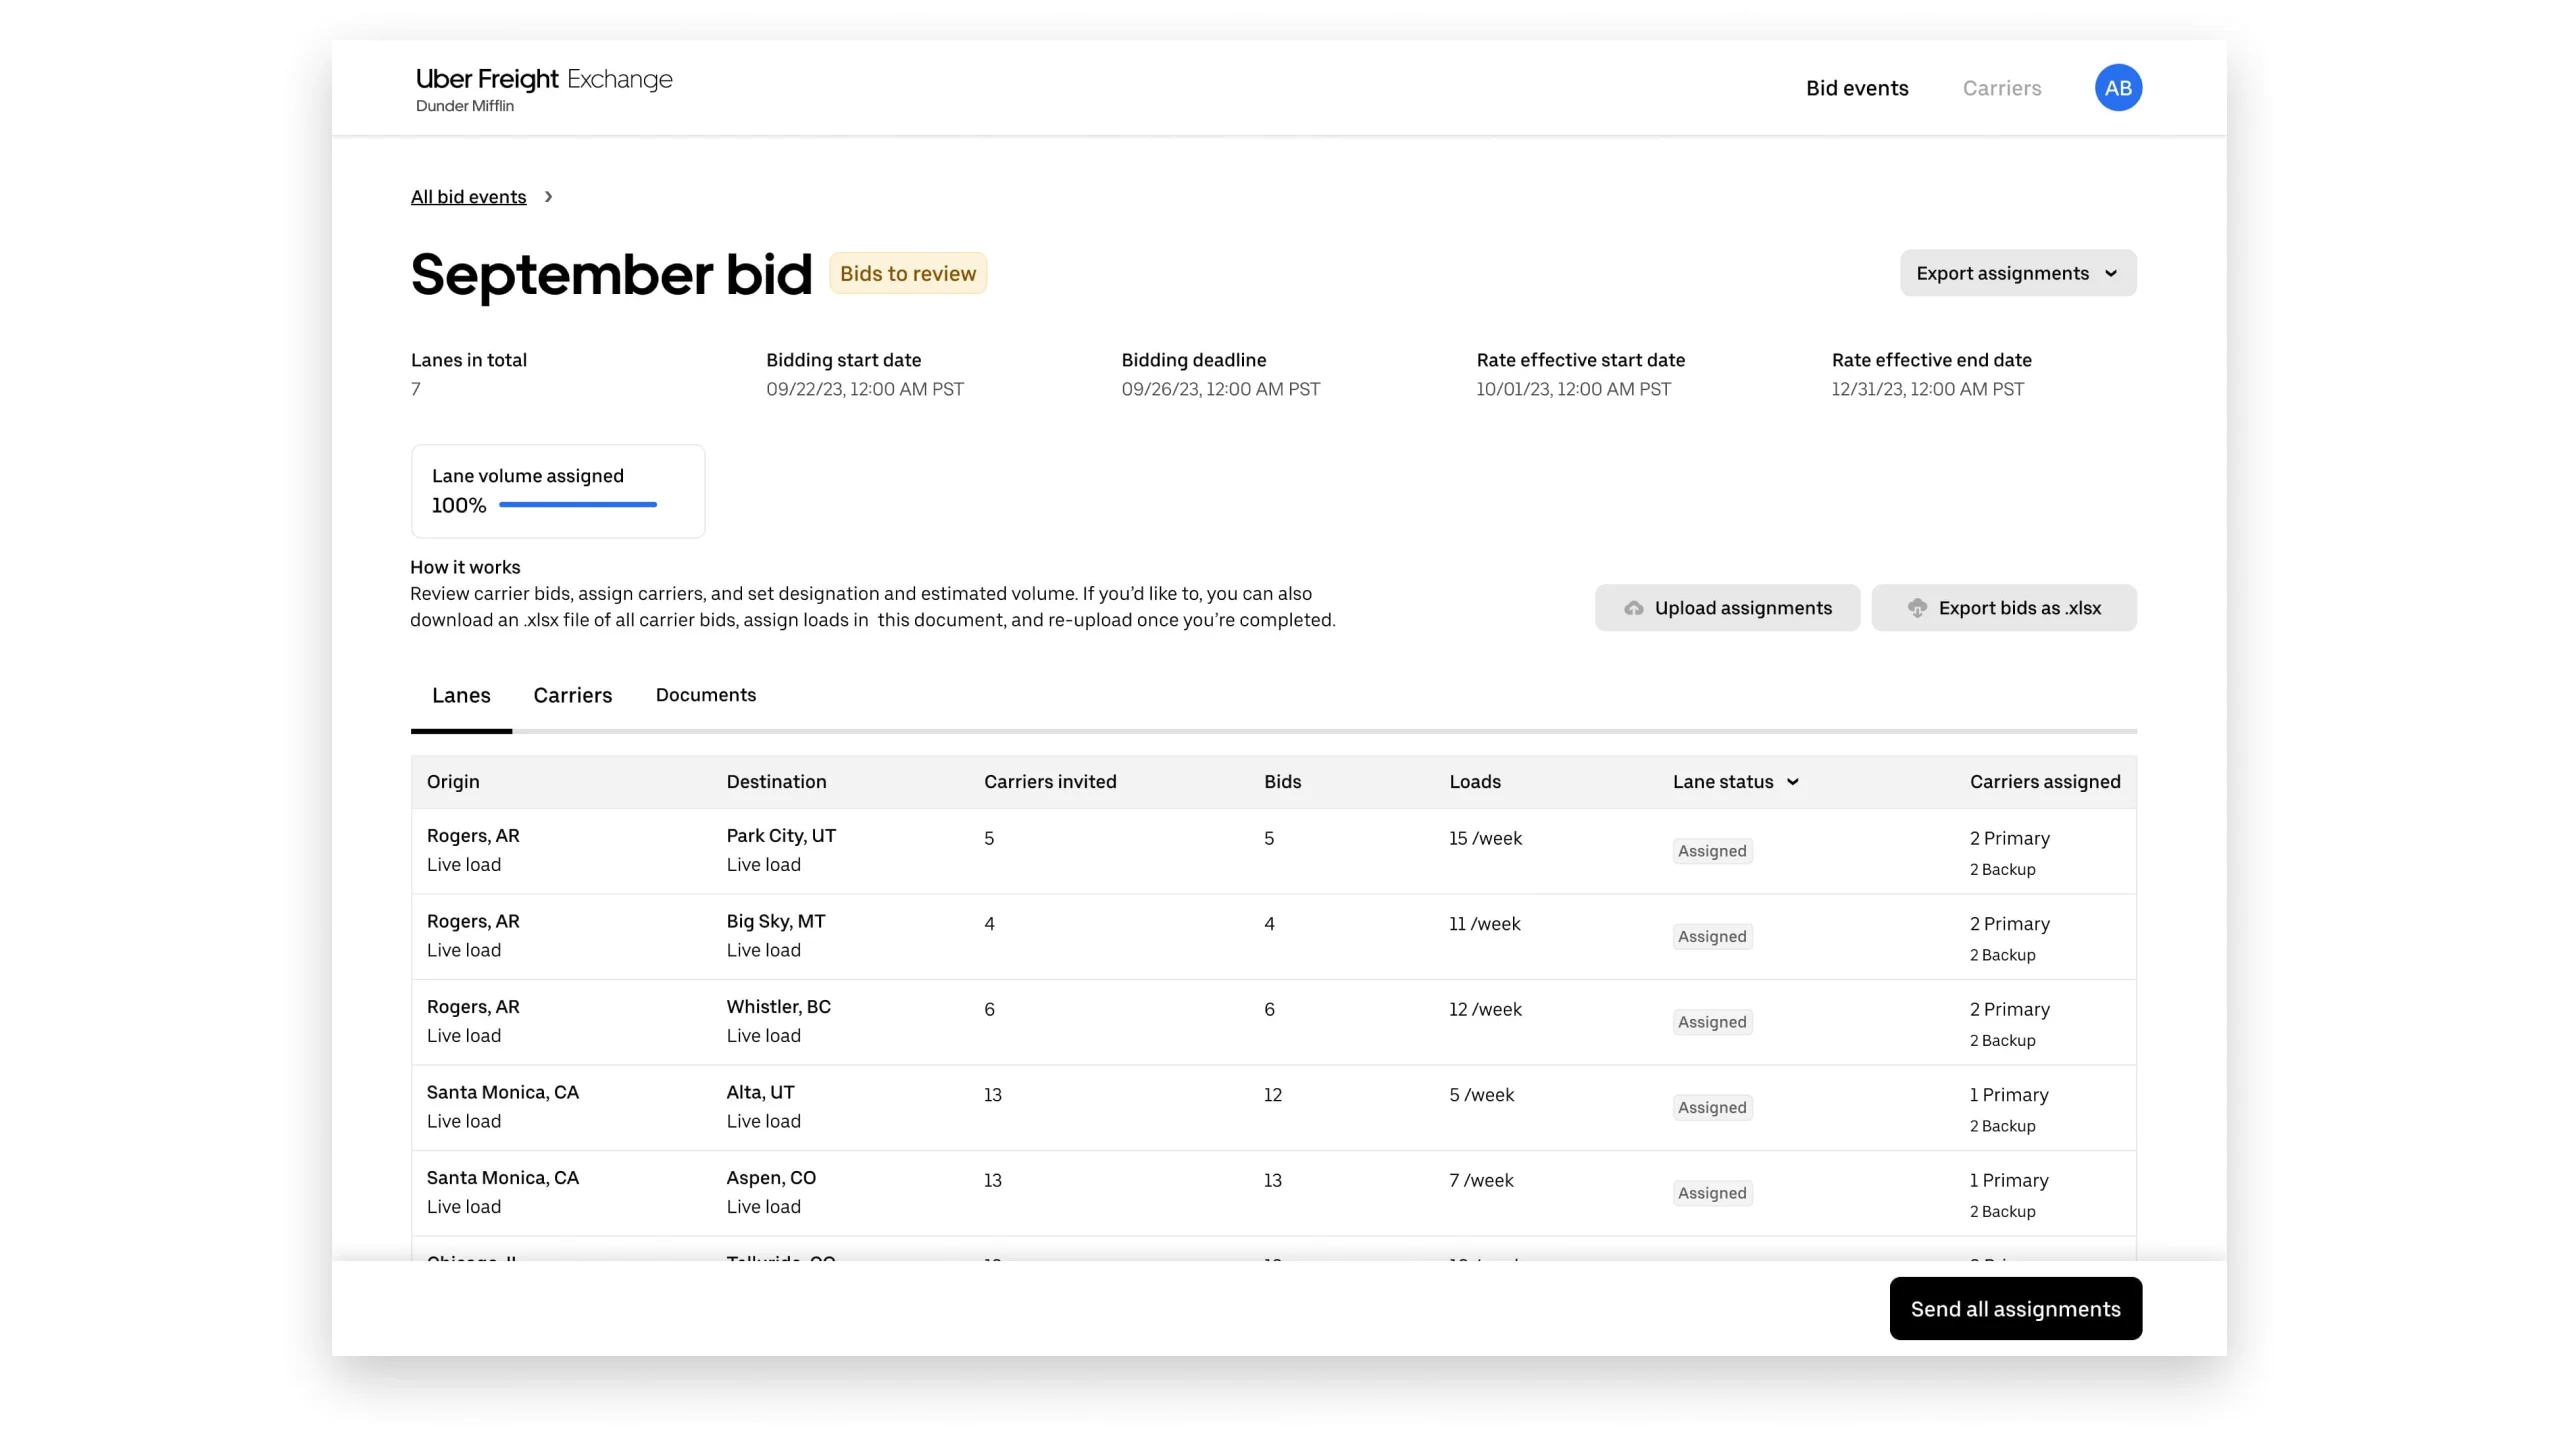This screenshot has width=2560, height=1440.
Task: Open the Documents tab
Action: point(705,695)
